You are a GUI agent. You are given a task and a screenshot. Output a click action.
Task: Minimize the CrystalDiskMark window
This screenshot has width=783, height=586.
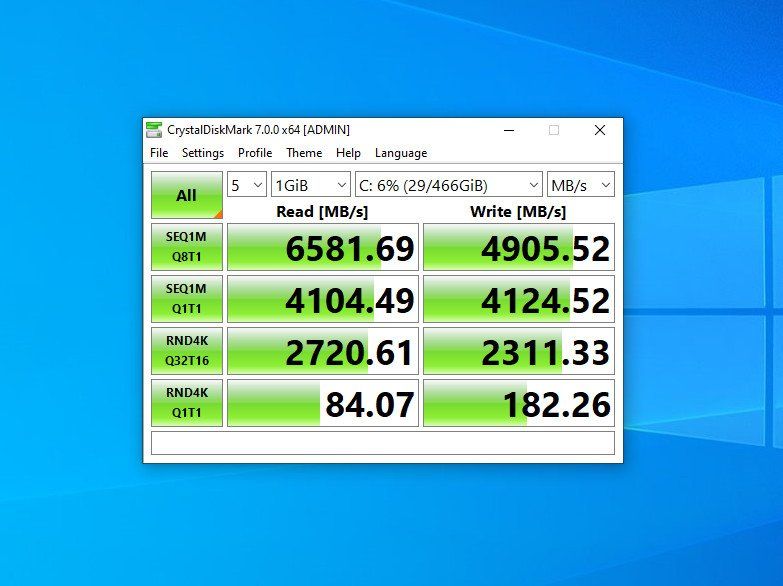pyautogui.click(x=509, y=130)
